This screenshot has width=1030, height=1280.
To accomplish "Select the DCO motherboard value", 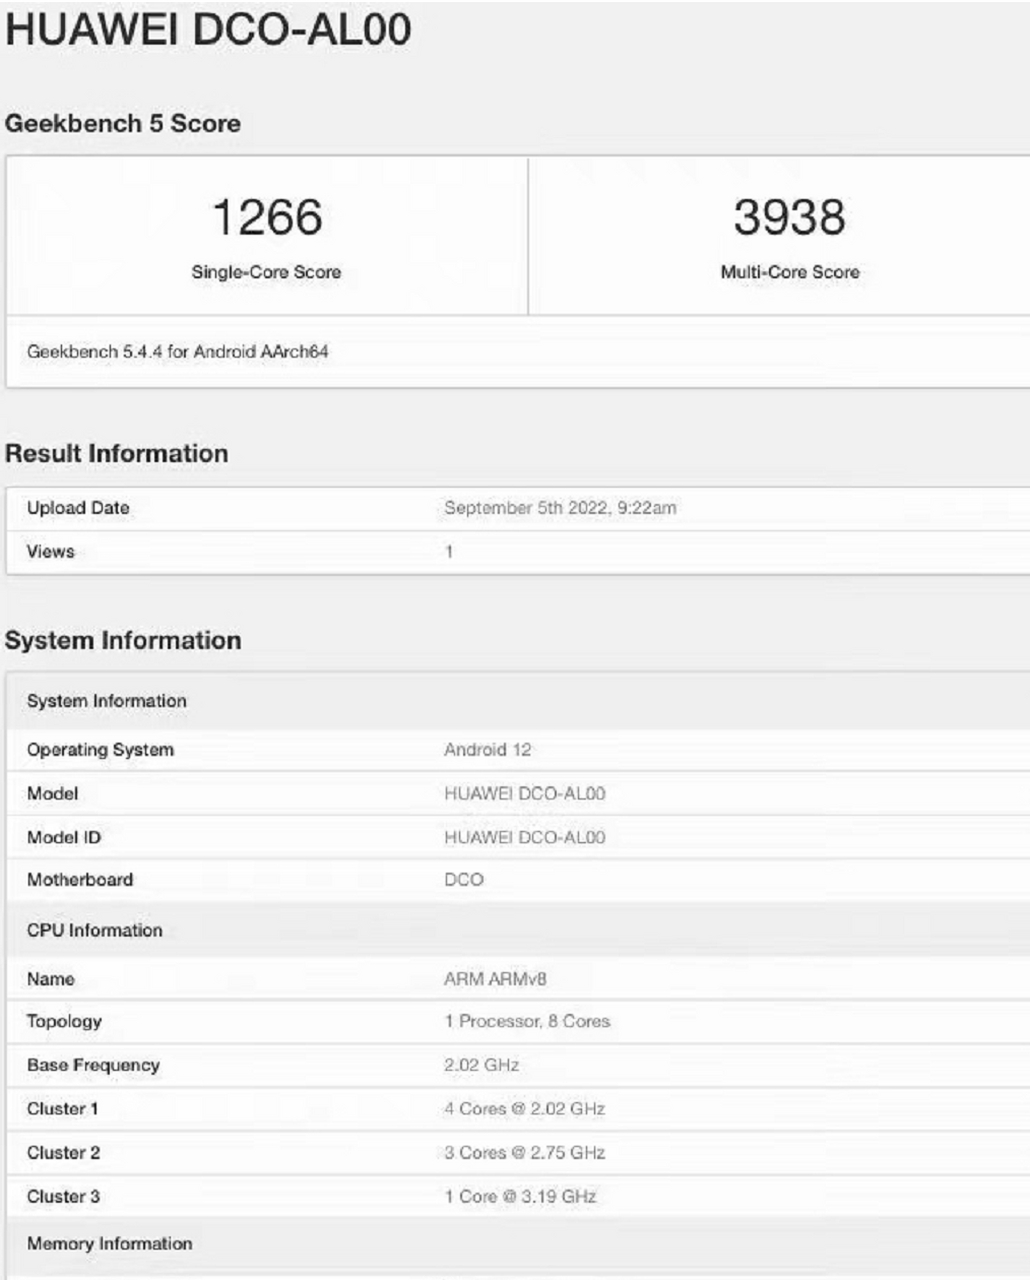I will (x=464, y=880).
